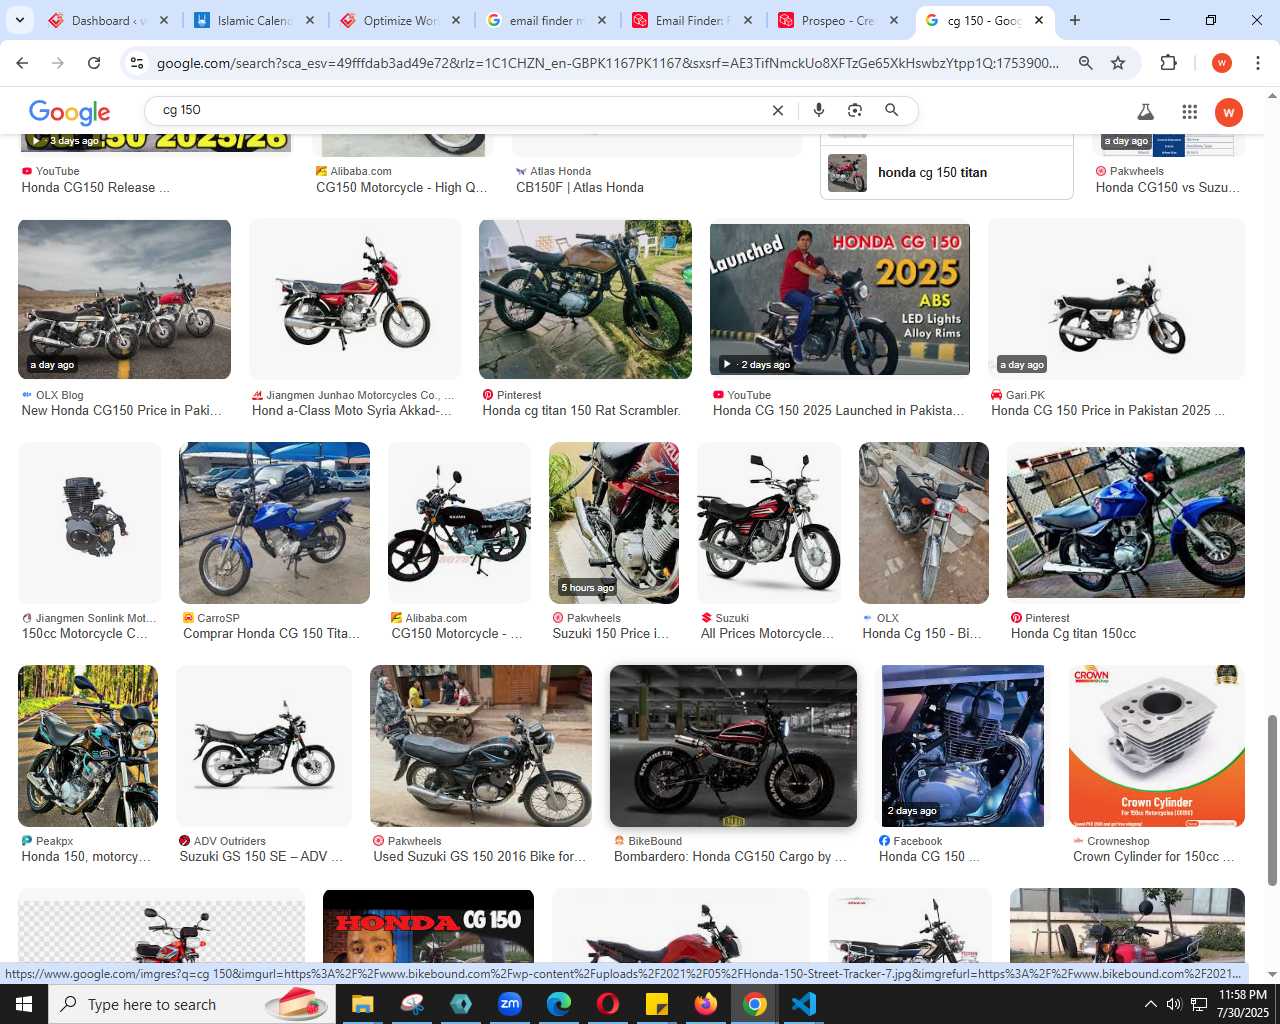Open the tab search dropdown arrow
Screen dimensions: 1280x1024
click(x=19, y=20)
